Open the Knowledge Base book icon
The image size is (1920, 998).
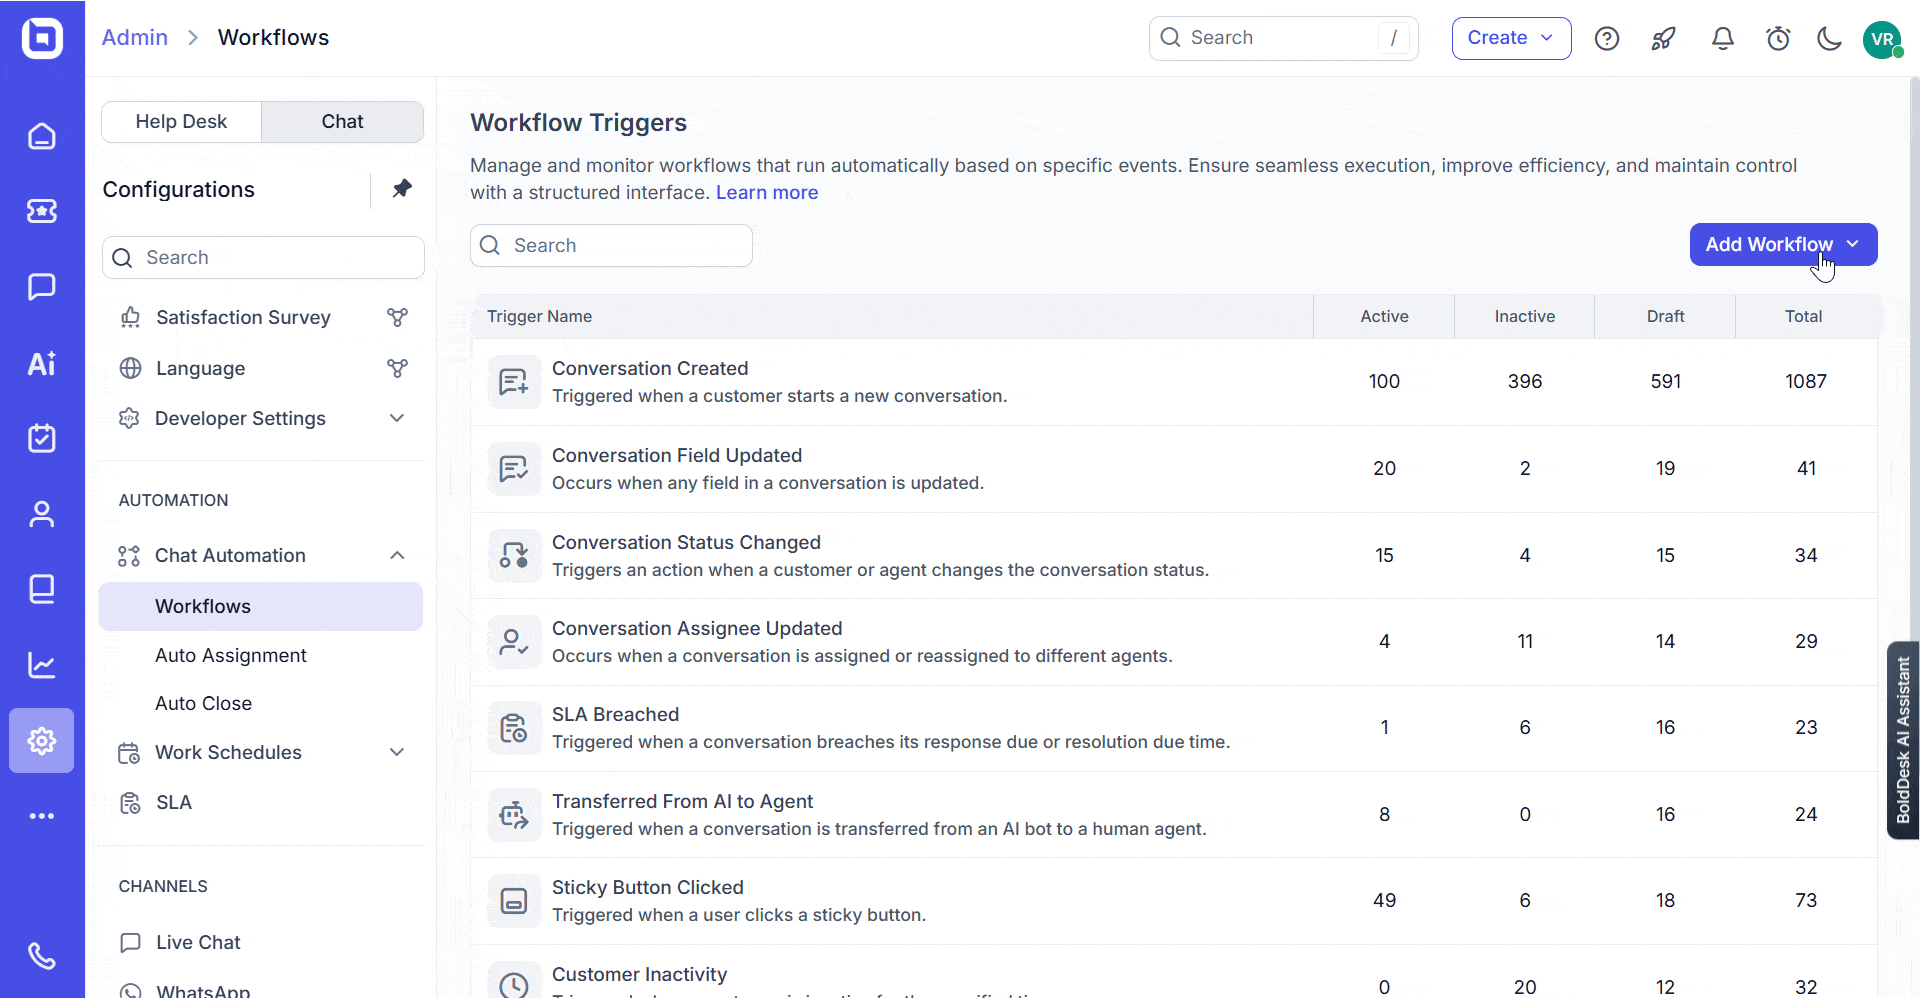(42, 589)
